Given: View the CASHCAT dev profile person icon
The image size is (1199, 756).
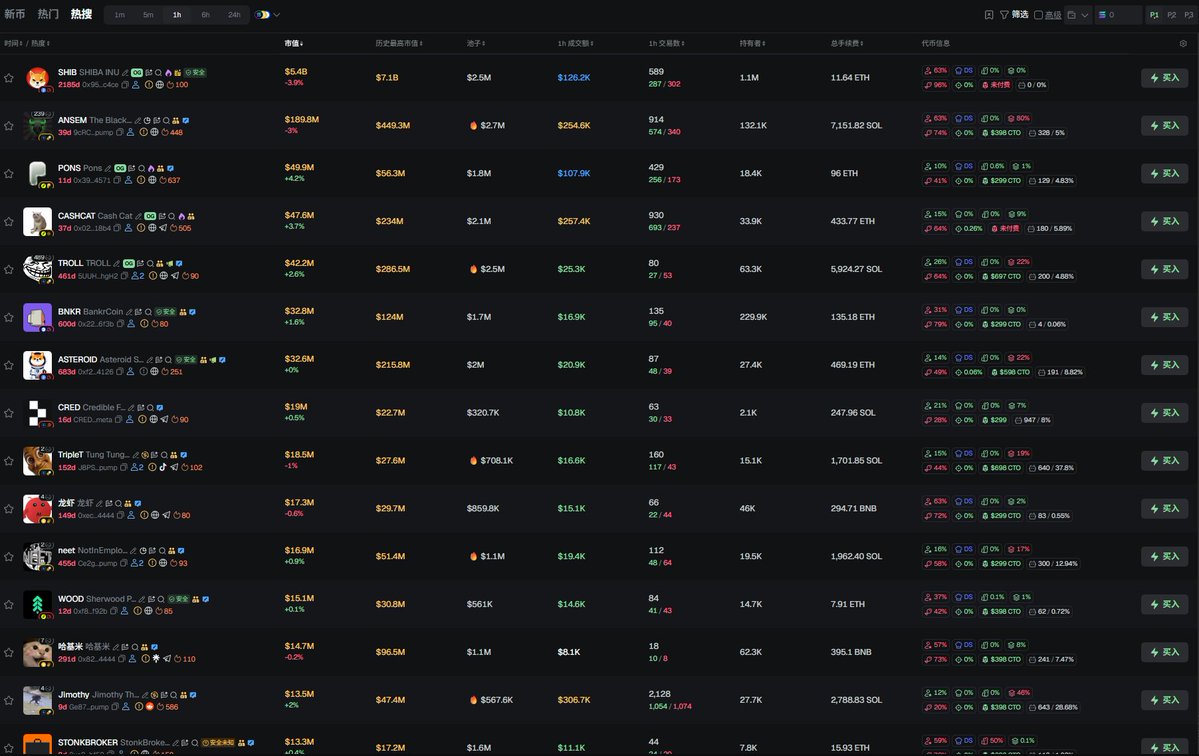Looking at the screenshot, I should tap(128, 228).
